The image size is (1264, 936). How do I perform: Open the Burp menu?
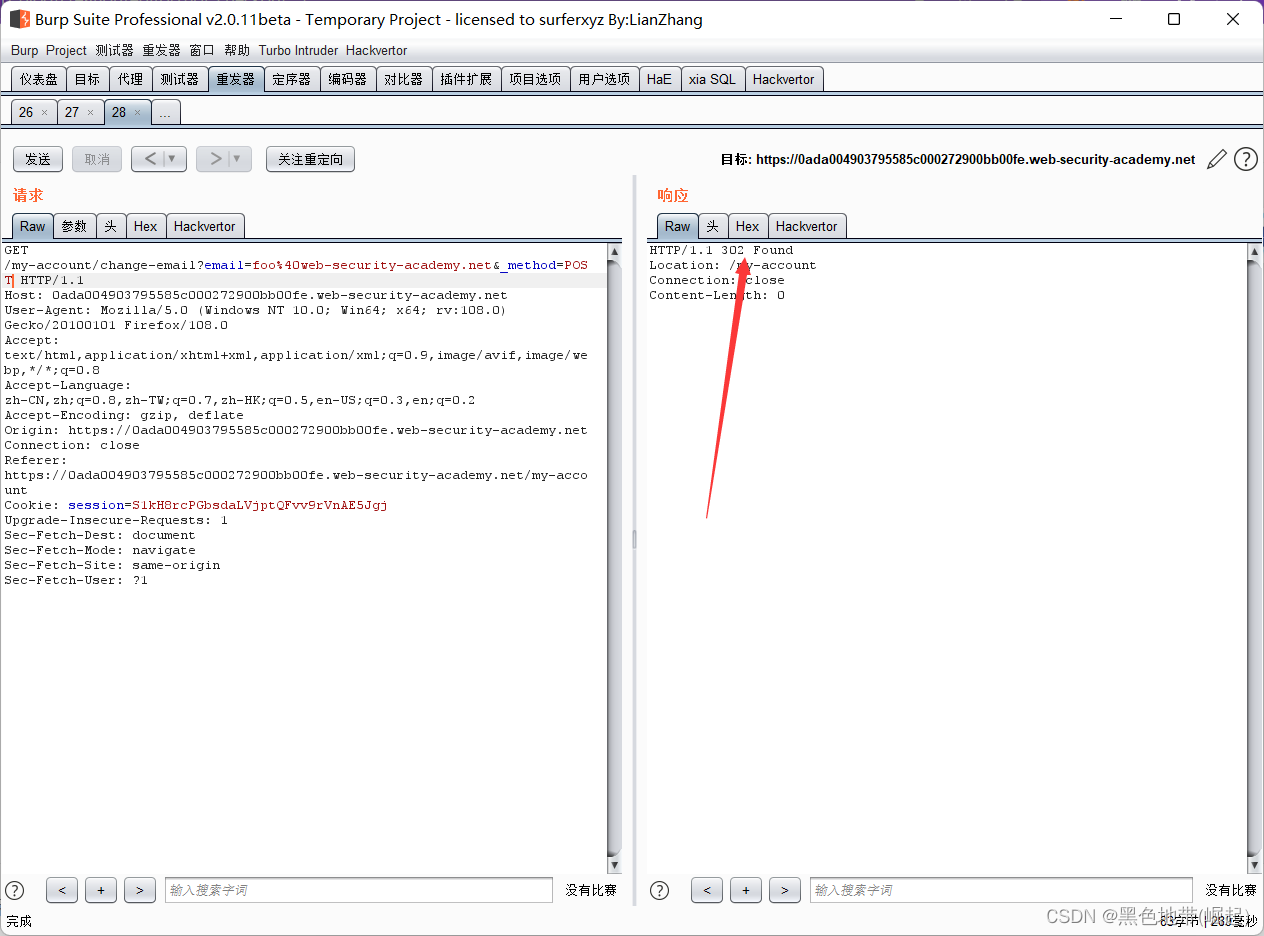click(24, 50)
